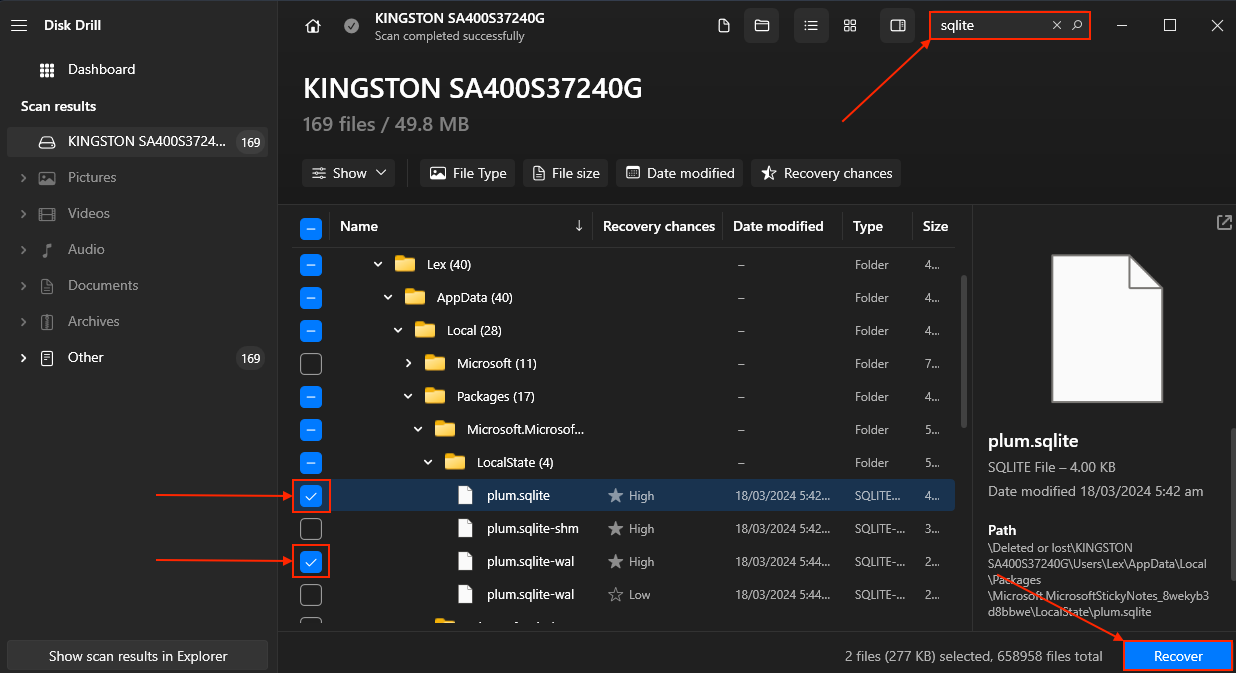1236x673 pixels.
Task: Uncheck the High-chance plum.sqlite-wal checkbox
Action: pos(311,562)
